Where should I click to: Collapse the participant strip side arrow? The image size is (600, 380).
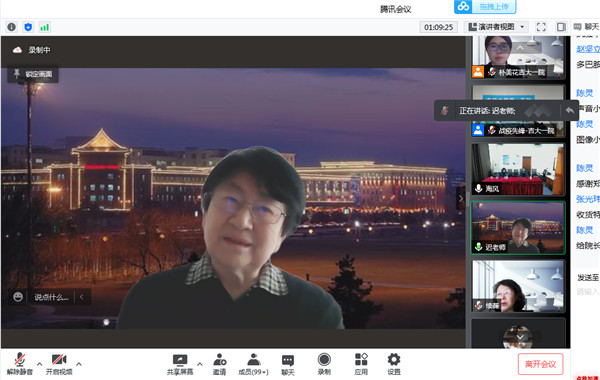tap(461, 198)
